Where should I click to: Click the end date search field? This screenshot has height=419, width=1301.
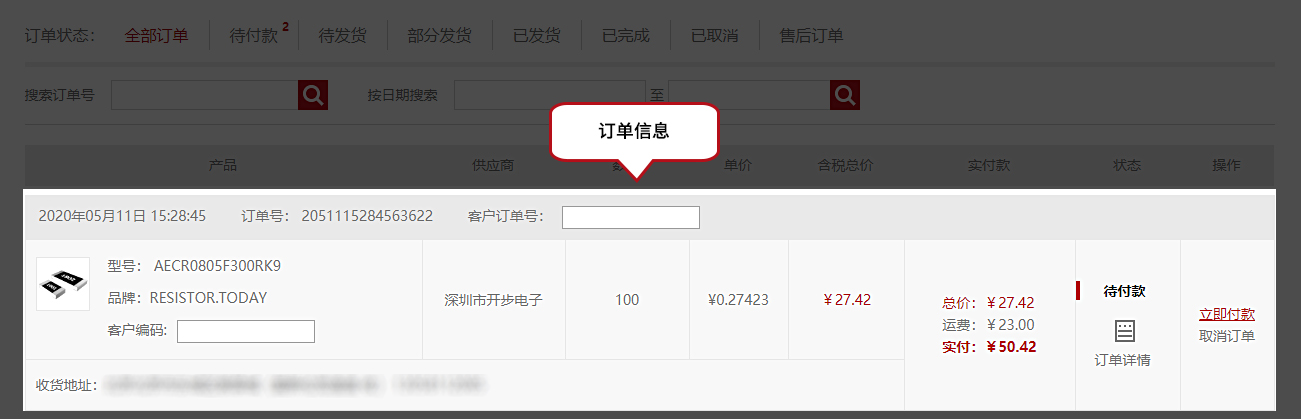coord(749,95)
